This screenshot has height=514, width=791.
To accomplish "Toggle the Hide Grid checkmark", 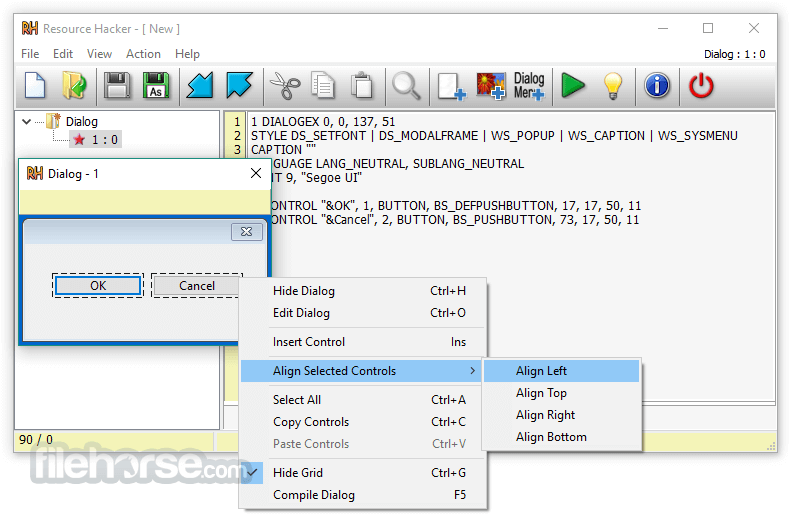I will click(x=252, y=473).
